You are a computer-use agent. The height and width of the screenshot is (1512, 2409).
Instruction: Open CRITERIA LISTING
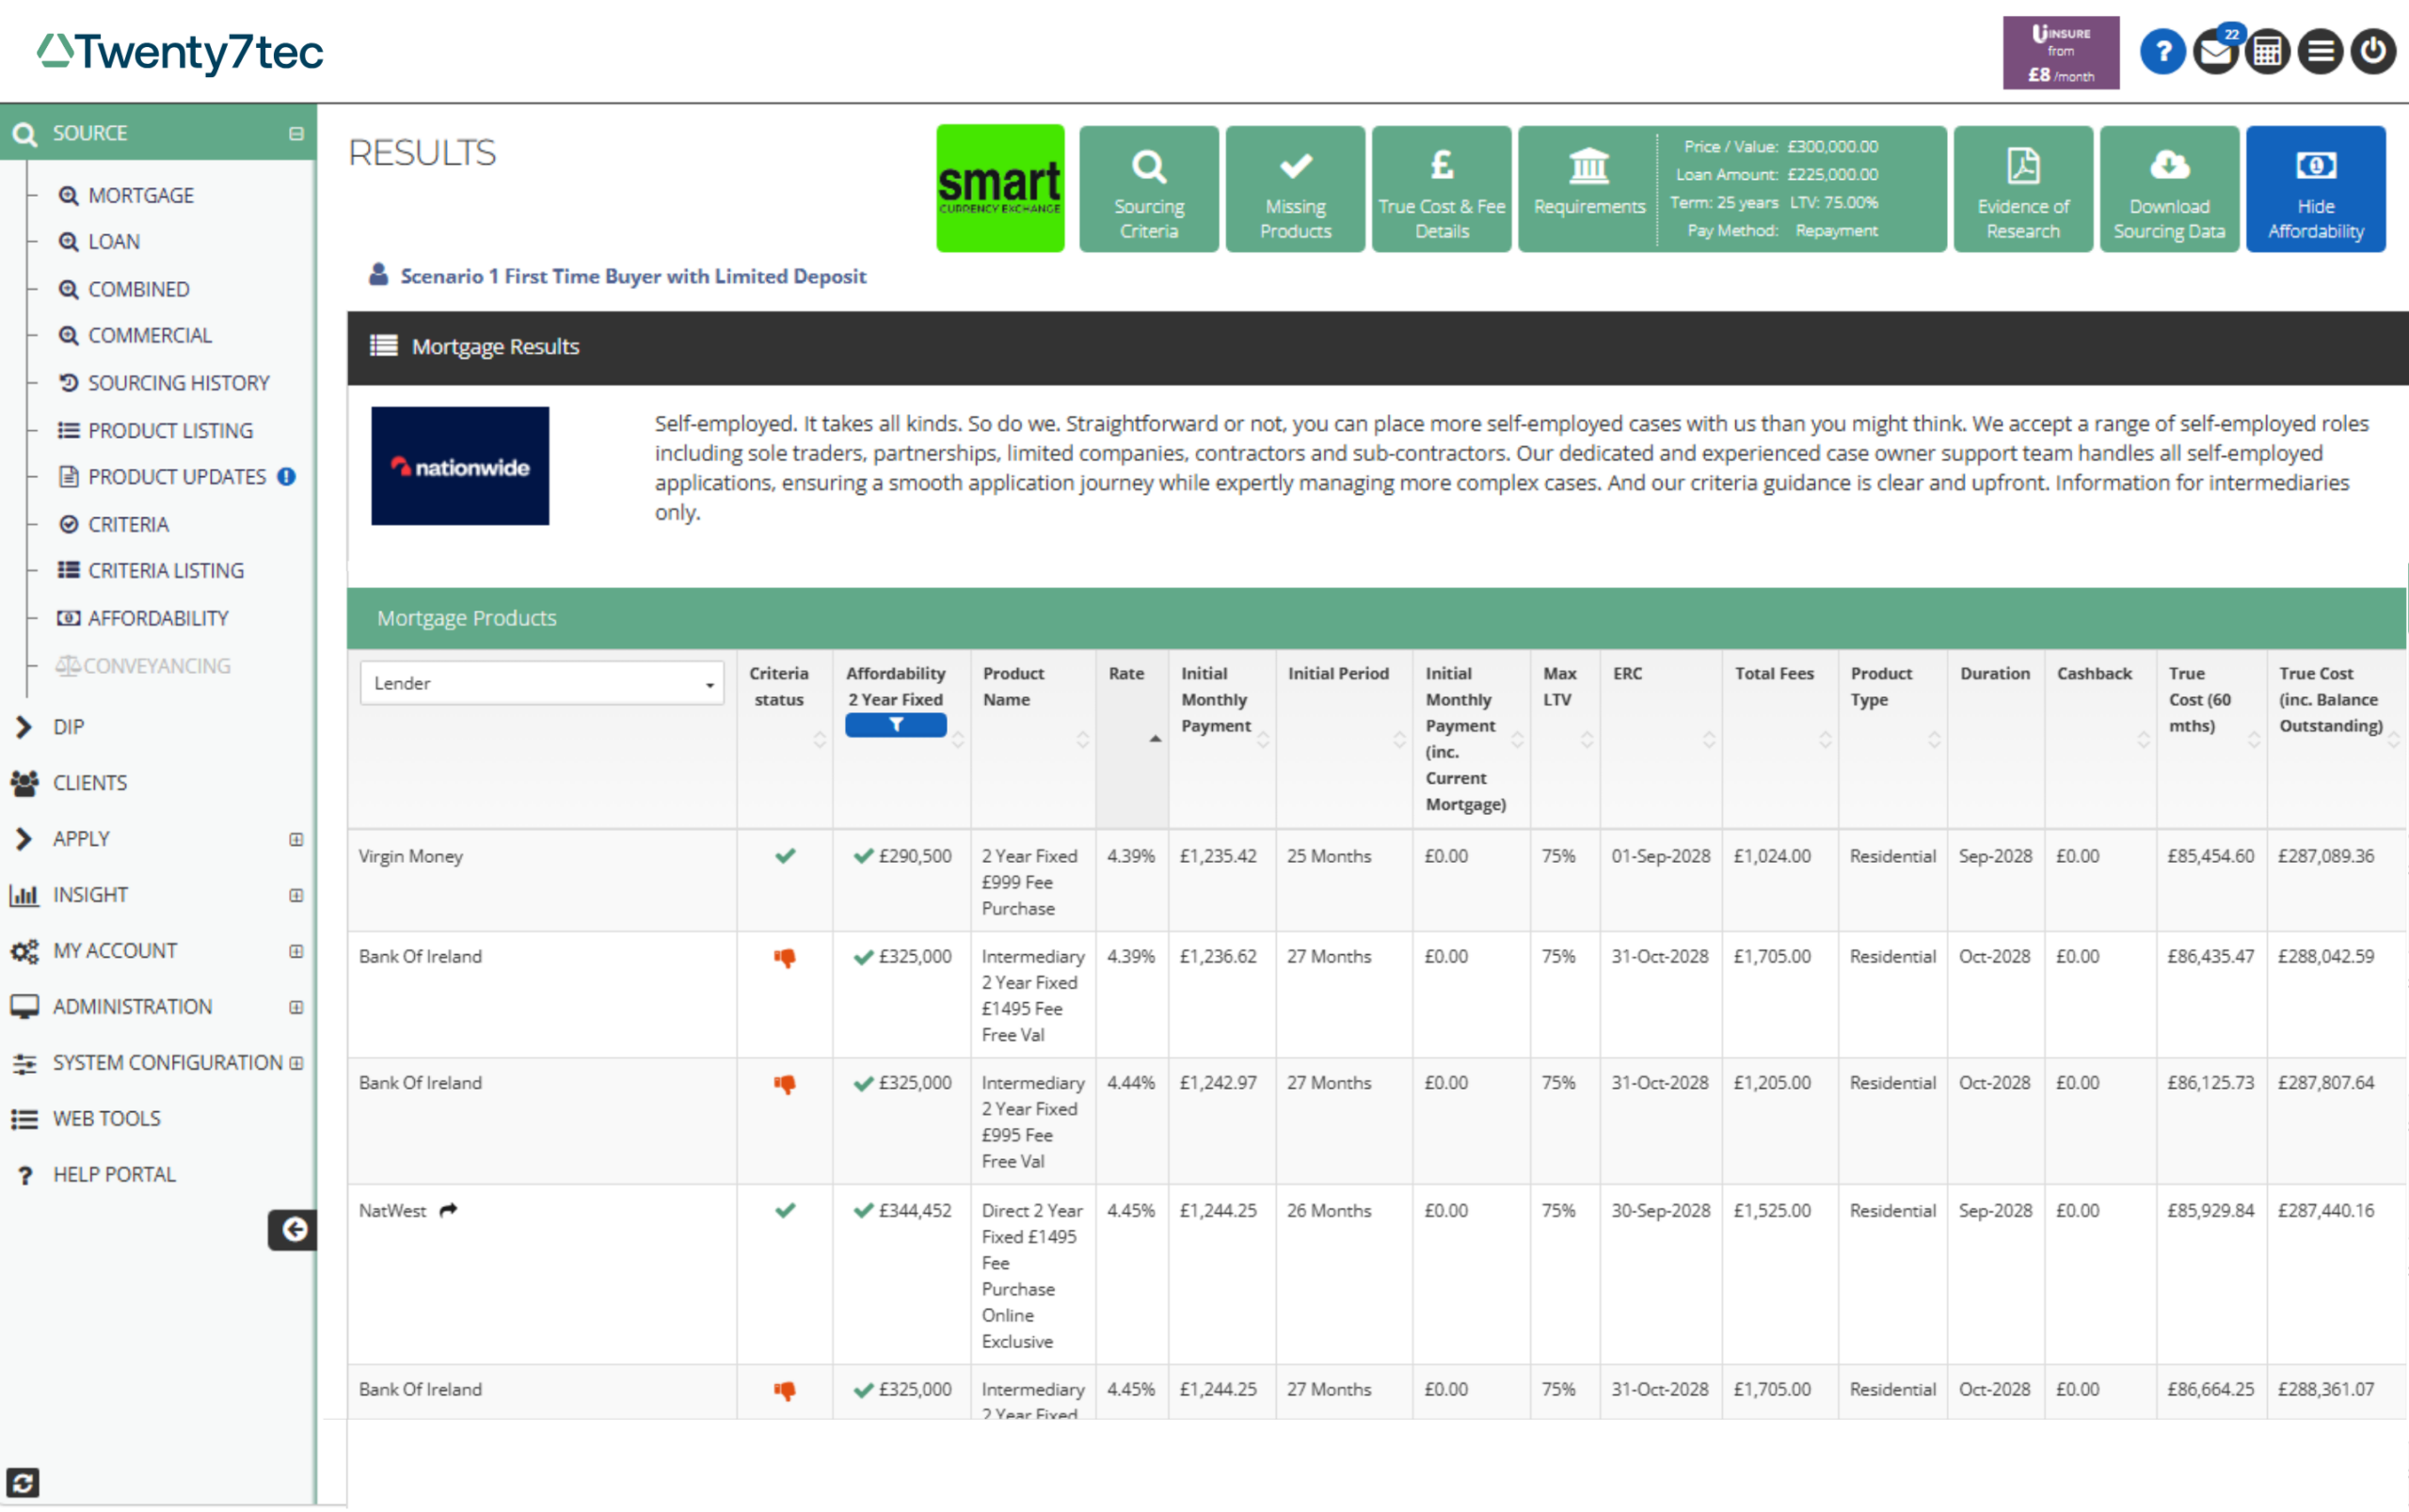pyautogui.click(x=151, y=570)
